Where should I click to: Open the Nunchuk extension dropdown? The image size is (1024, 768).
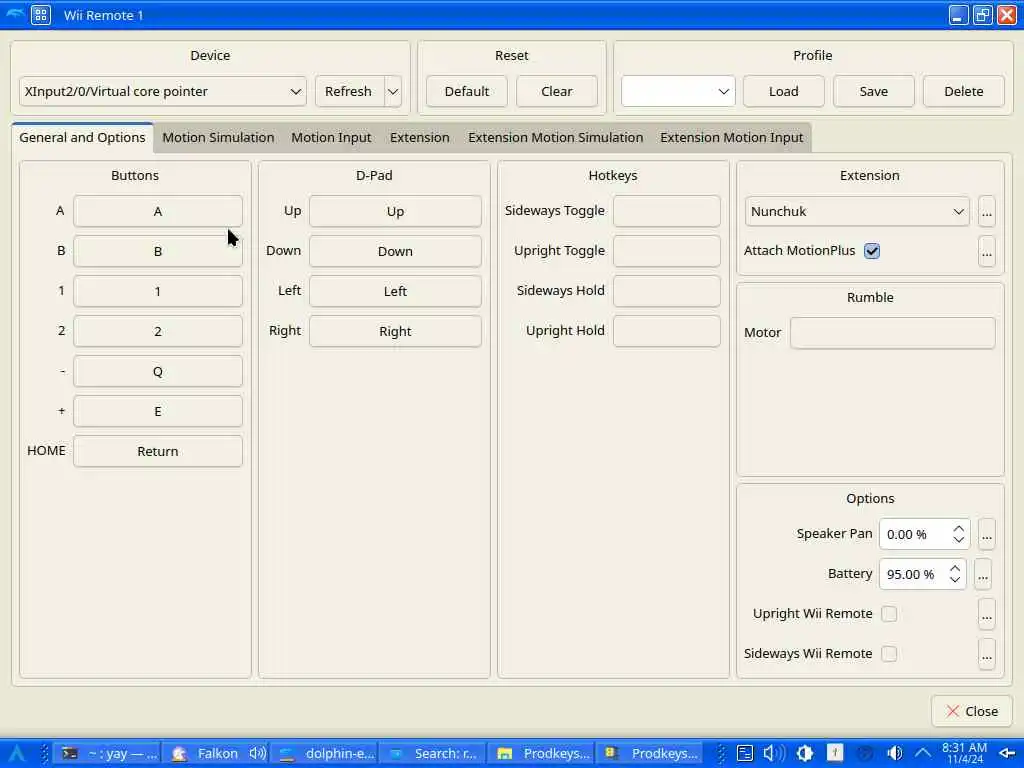[x=857, y=212]
